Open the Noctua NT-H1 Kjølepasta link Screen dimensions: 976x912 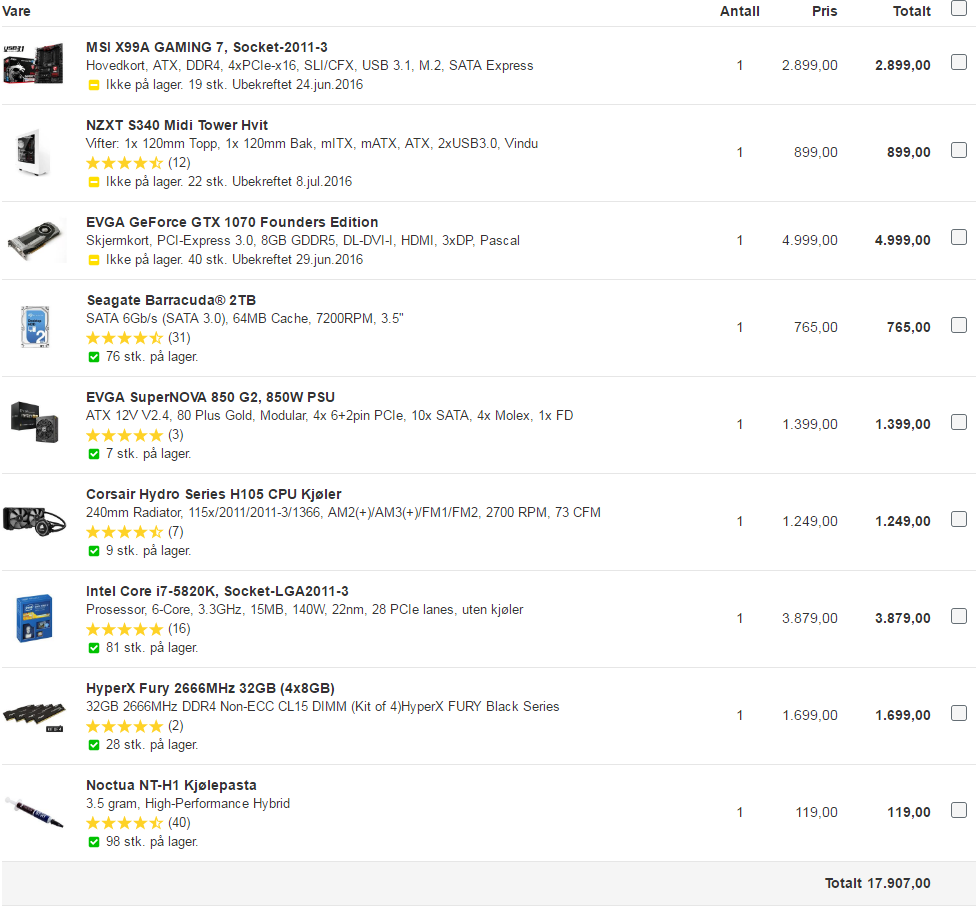[x=171, y=786]
